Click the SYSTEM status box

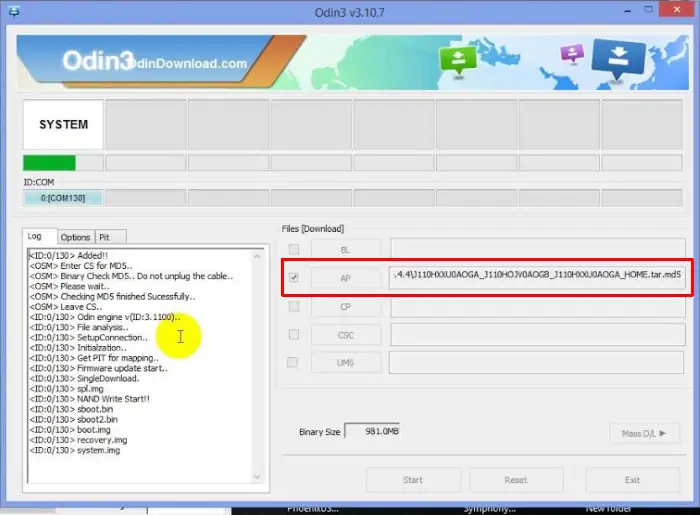[x=63, y=125]
